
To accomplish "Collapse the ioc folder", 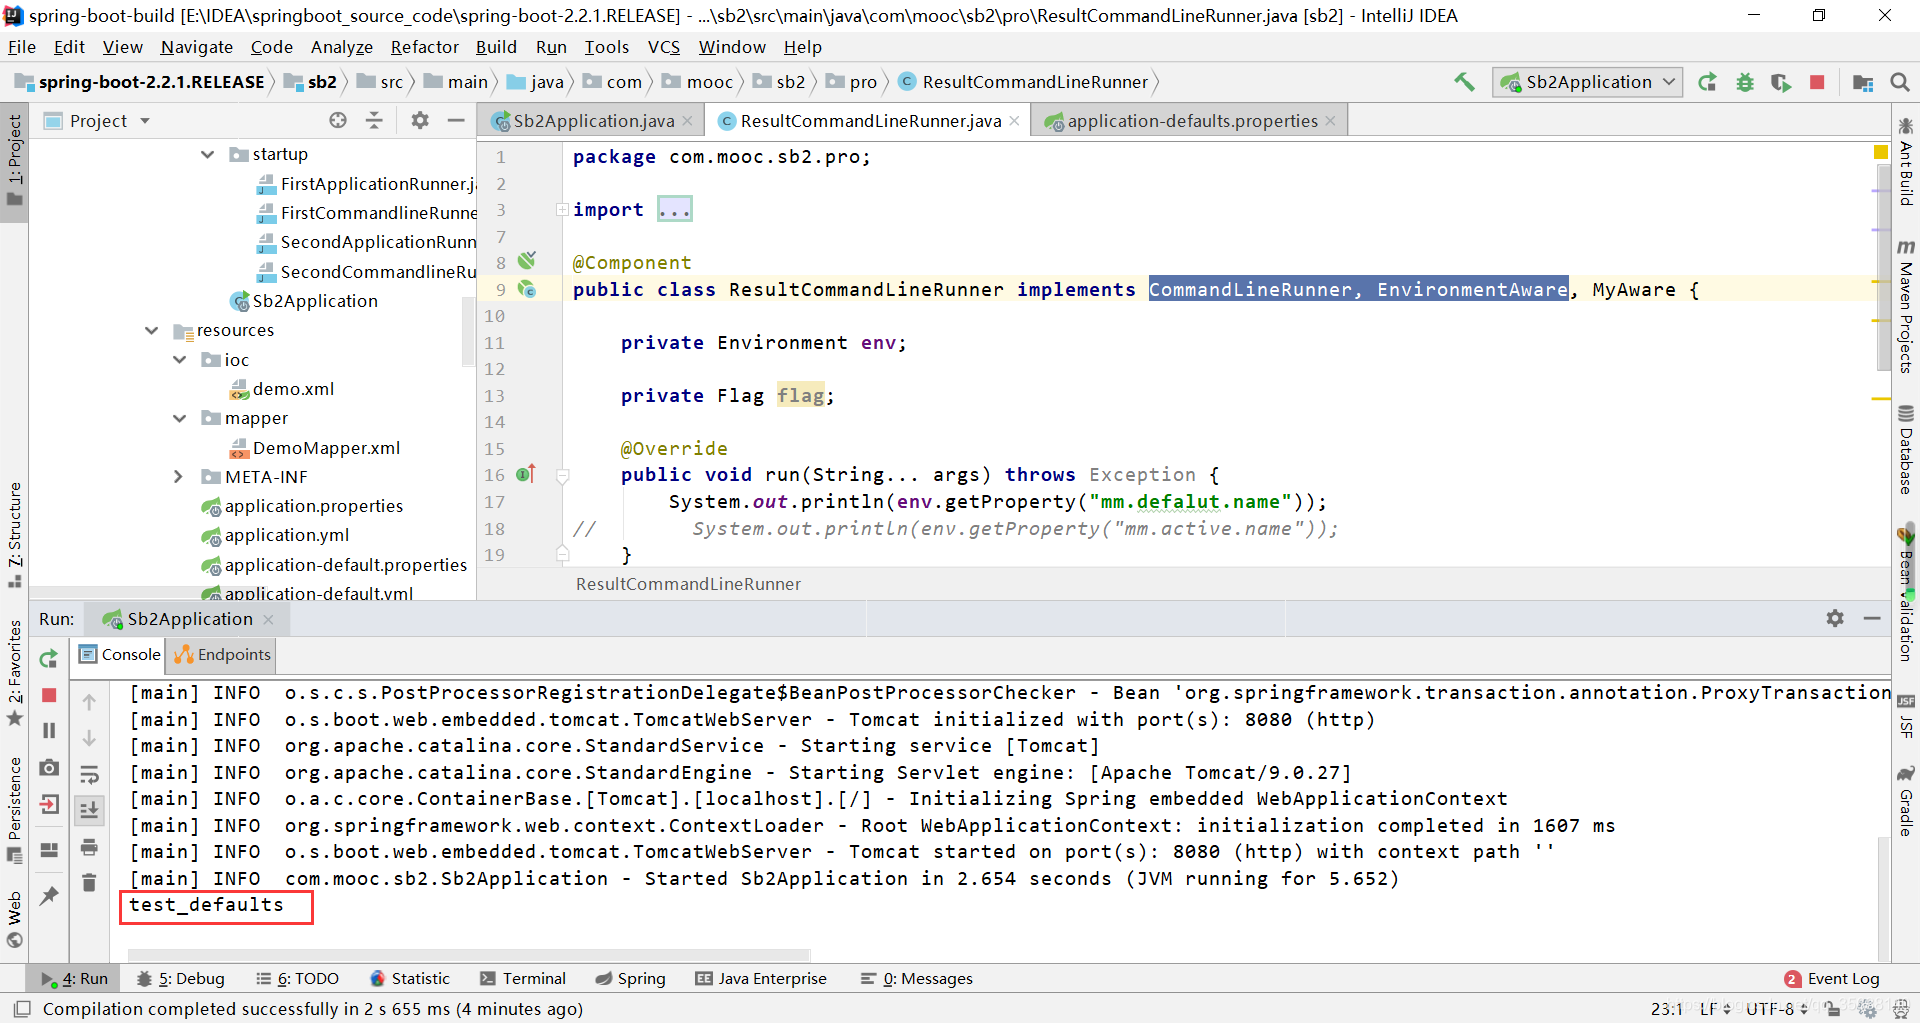I will [x=180, y=359].
